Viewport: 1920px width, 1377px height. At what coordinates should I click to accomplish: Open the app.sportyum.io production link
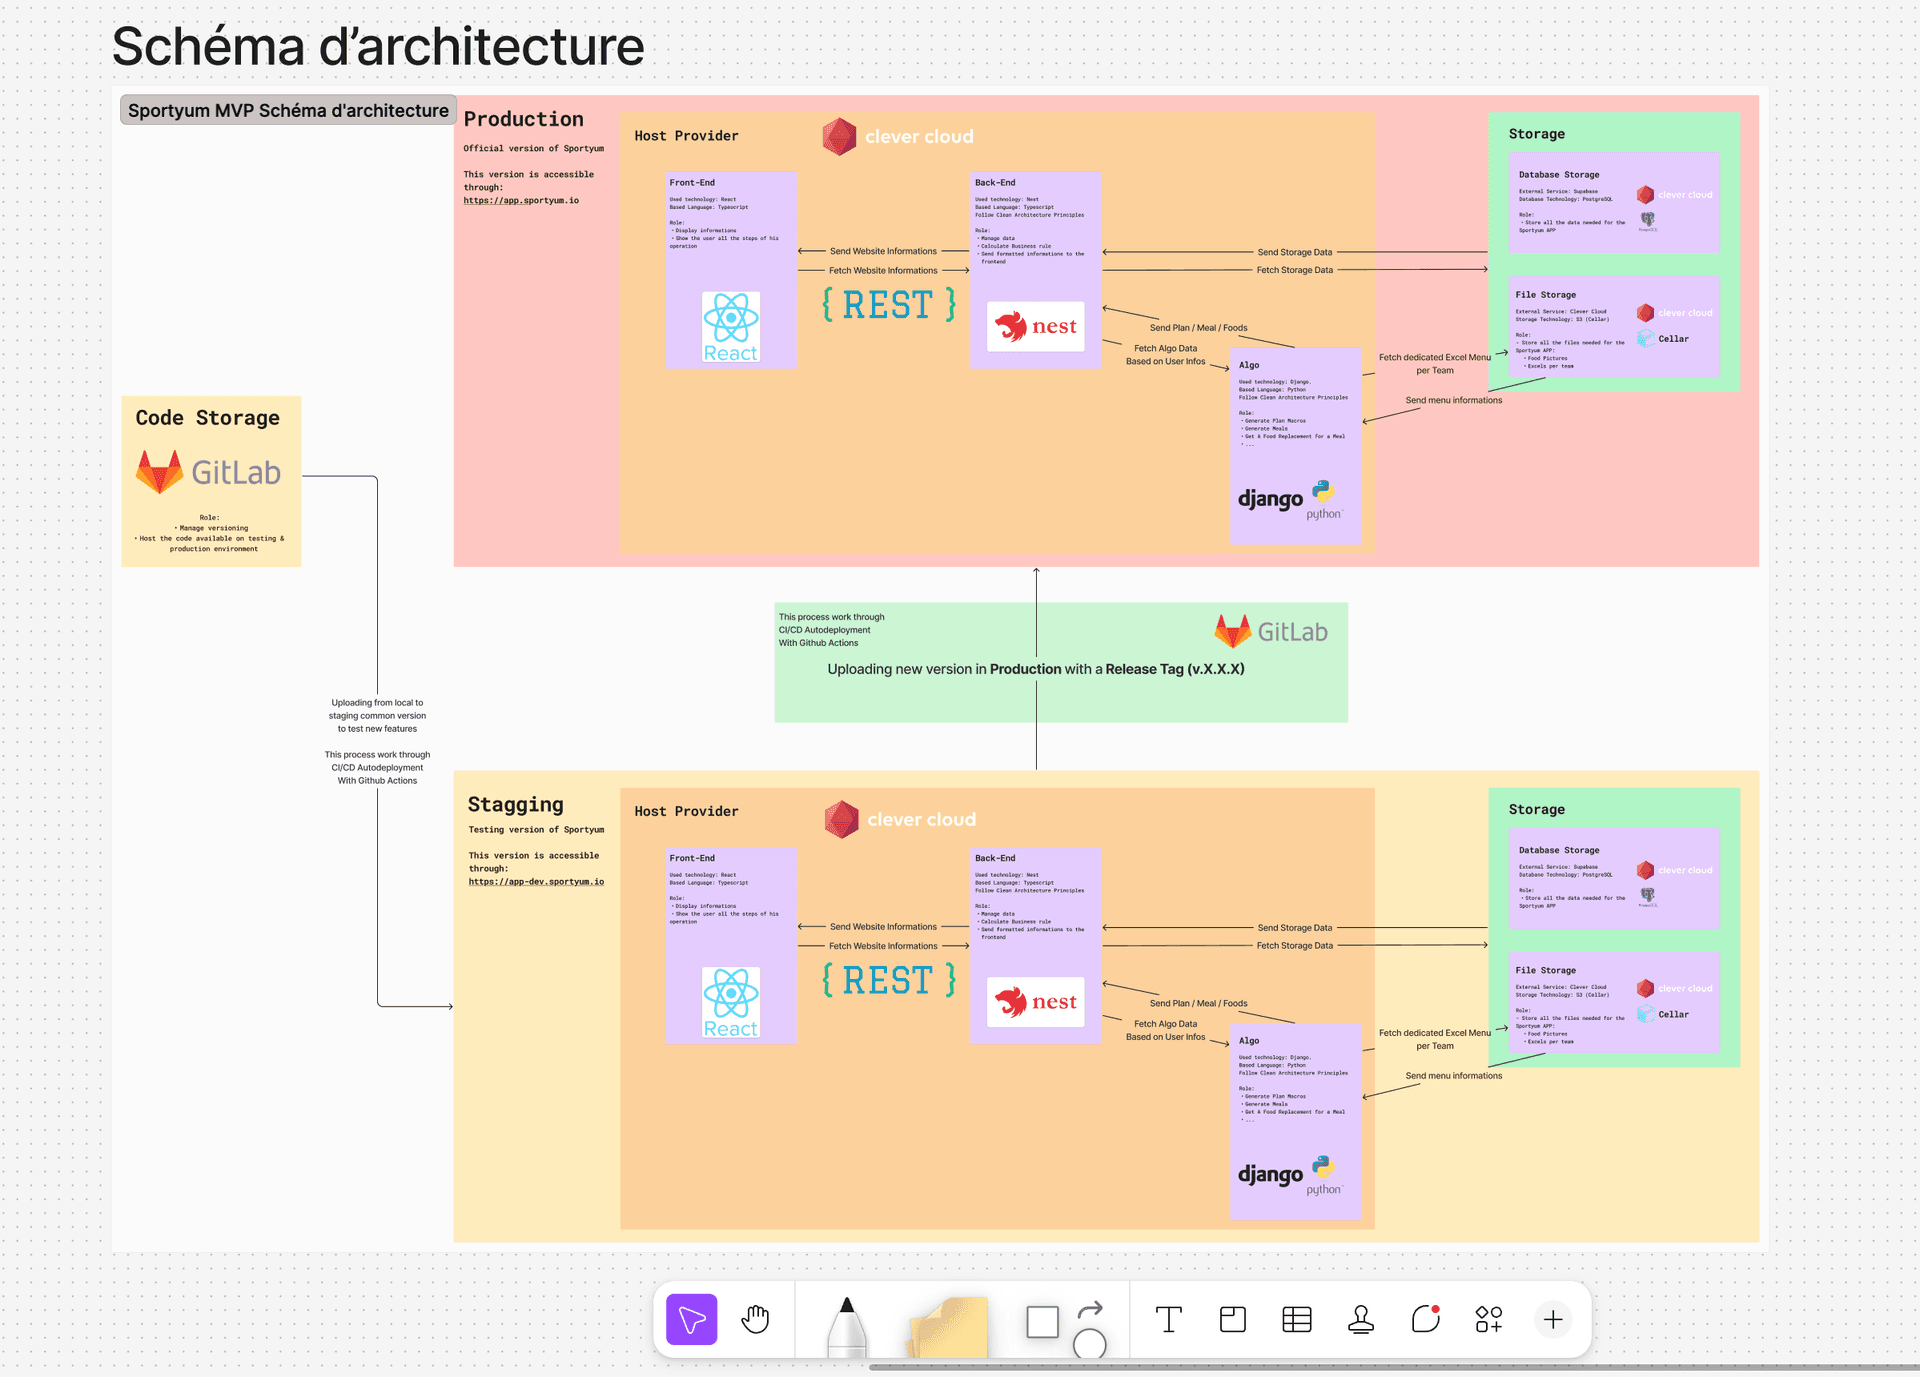point(521,200)
